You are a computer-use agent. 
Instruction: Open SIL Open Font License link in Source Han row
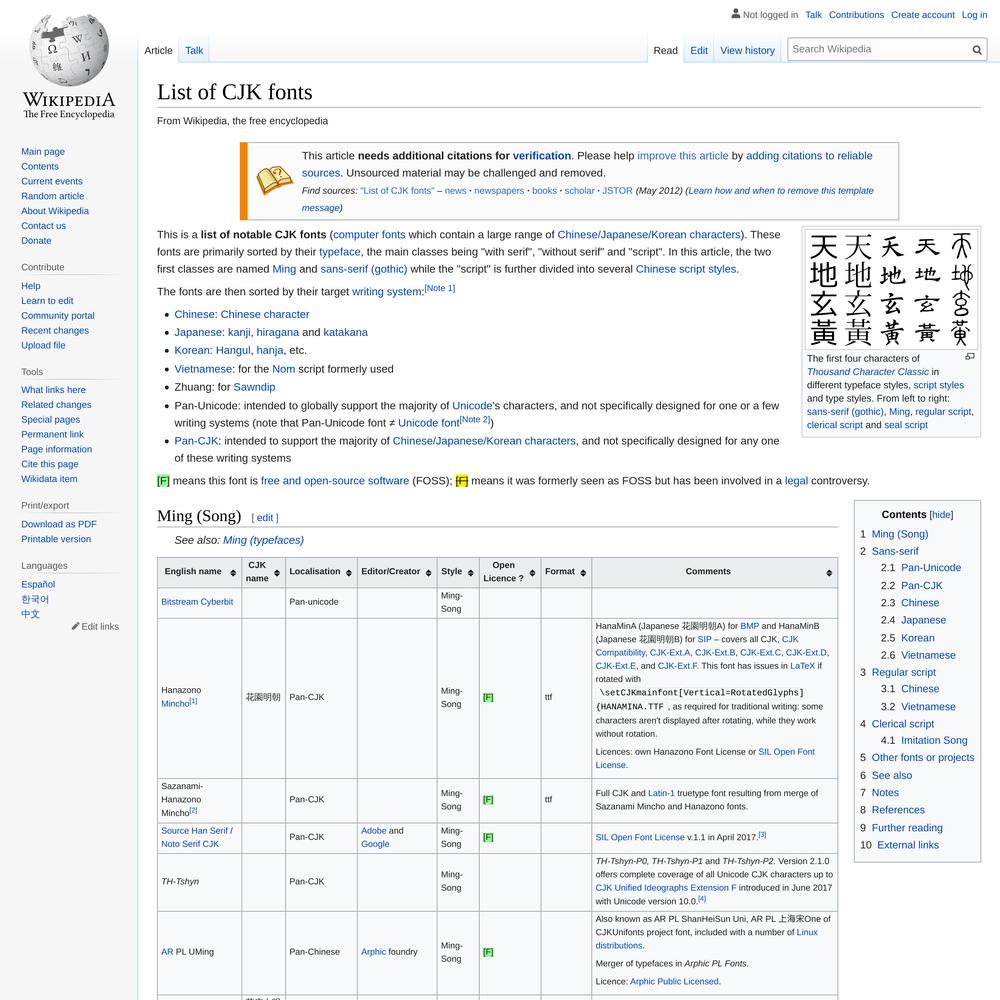click(x=640, y=837)
